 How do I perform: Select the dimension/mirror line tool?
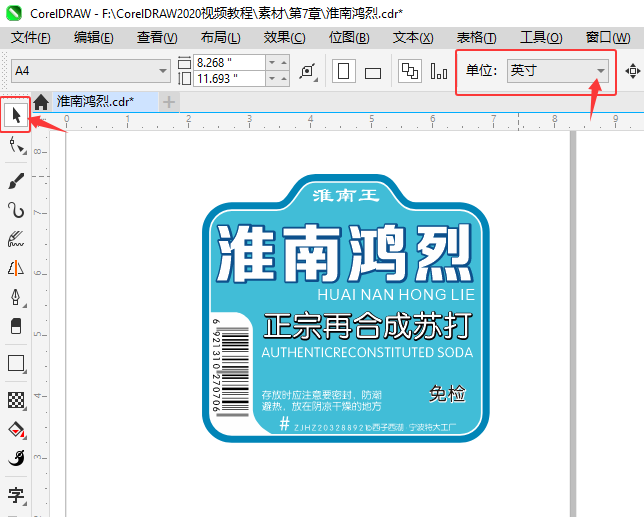(16, 268)
